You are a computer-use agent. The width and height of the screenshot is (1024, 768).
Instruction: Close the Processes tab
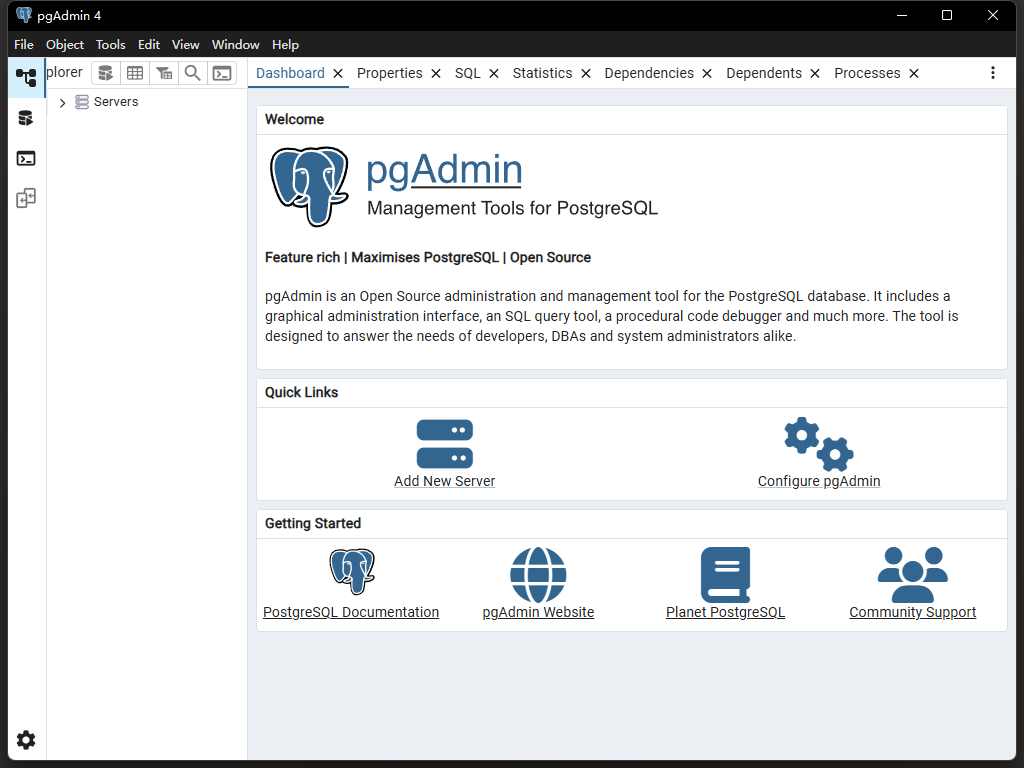(914, 74)
